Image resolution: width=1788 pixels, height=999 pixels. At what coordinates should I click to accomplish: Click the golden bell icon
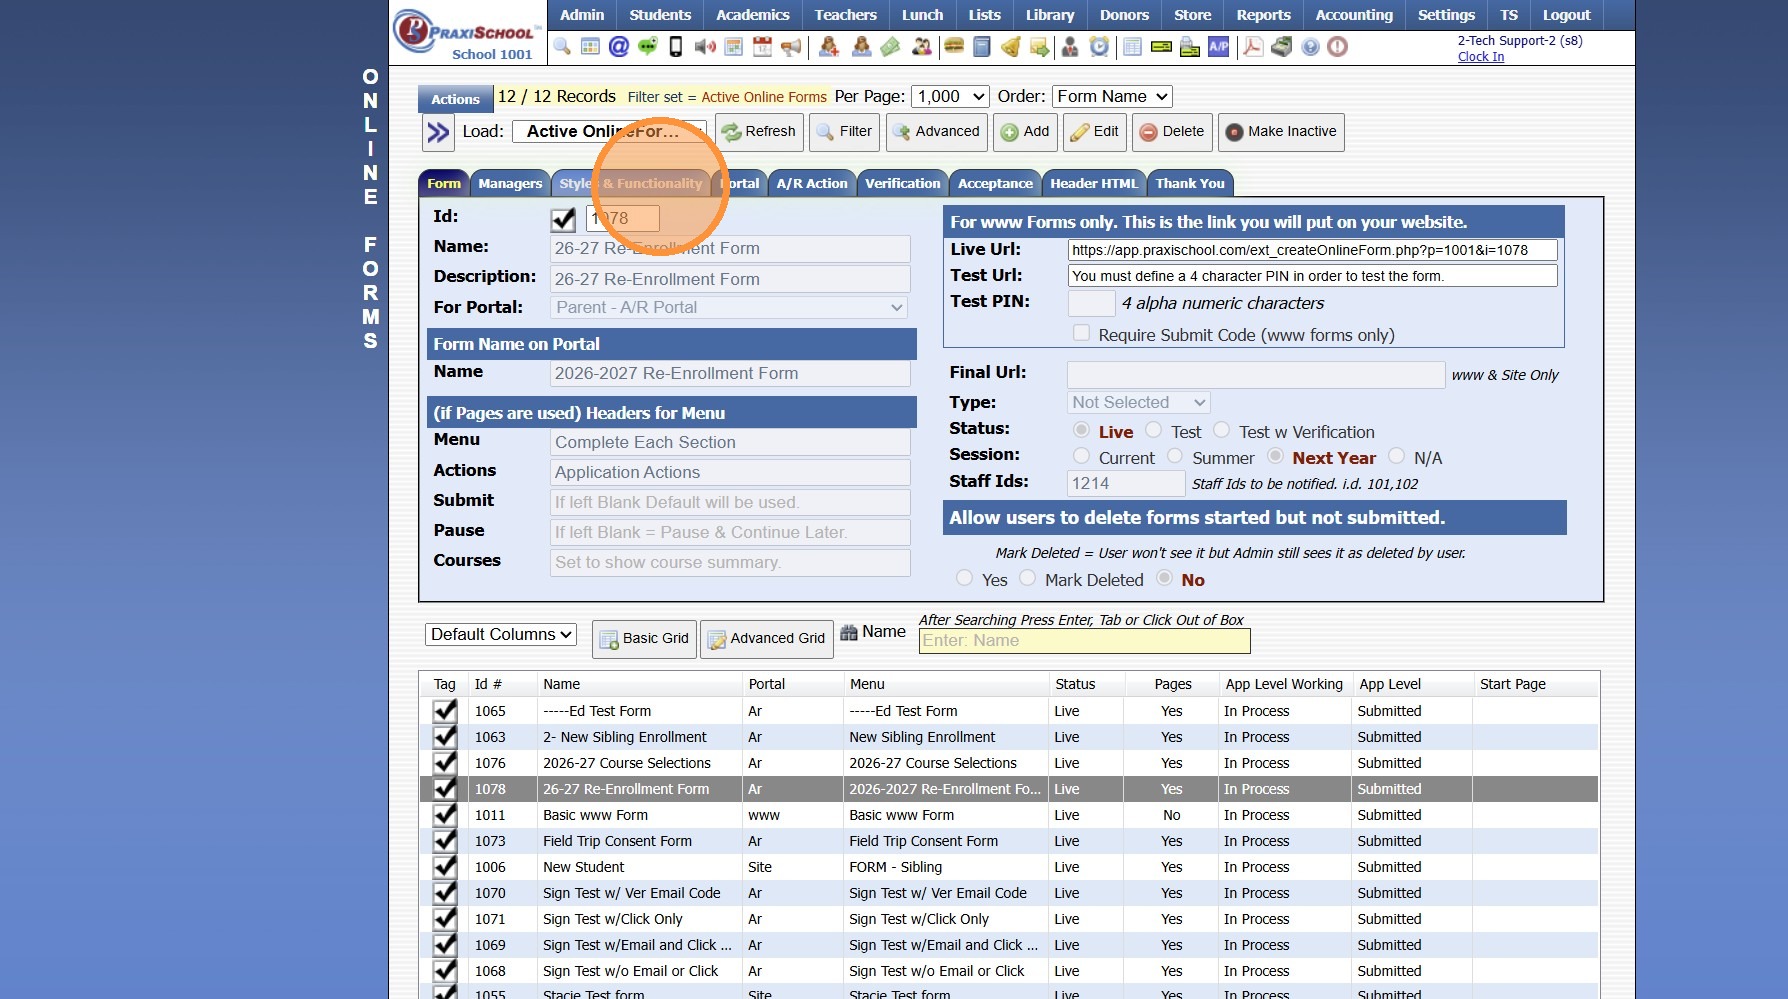[1011, 46]
